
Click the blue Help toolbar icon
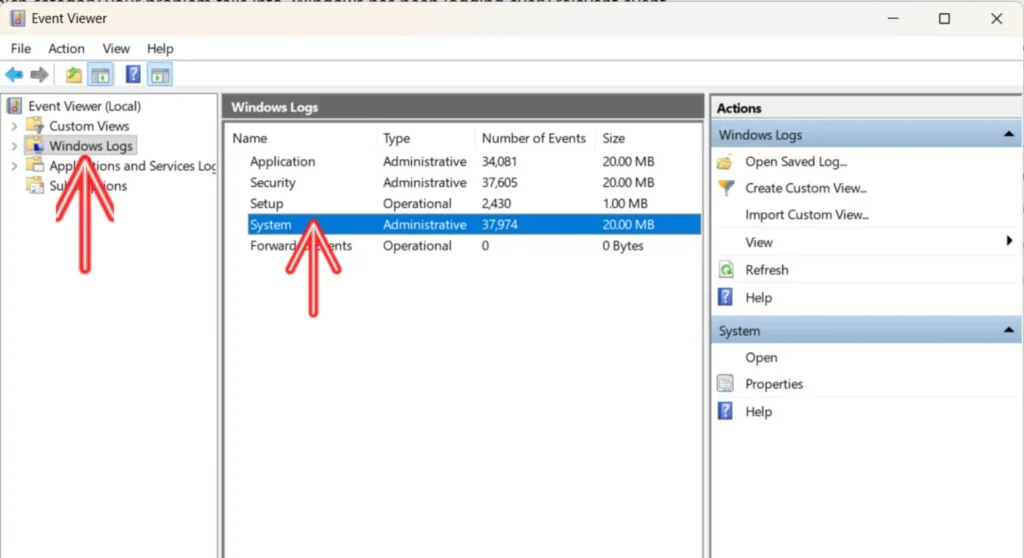click(x=133, y=74)
